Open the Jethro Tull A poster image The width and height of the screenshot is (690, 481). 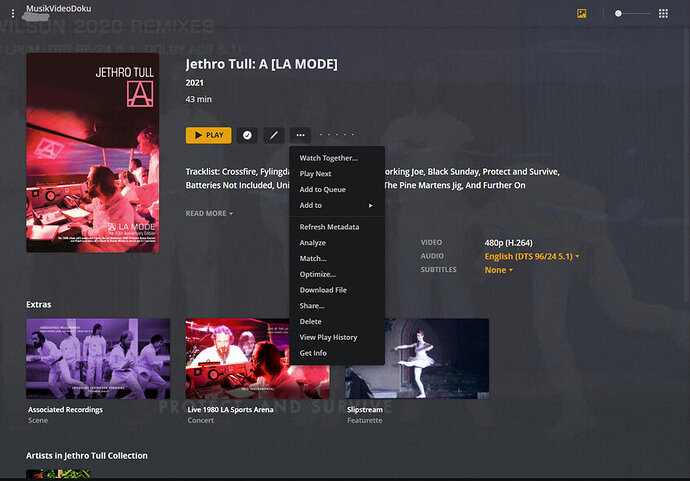pyautogui.click(x=92, y=153)
